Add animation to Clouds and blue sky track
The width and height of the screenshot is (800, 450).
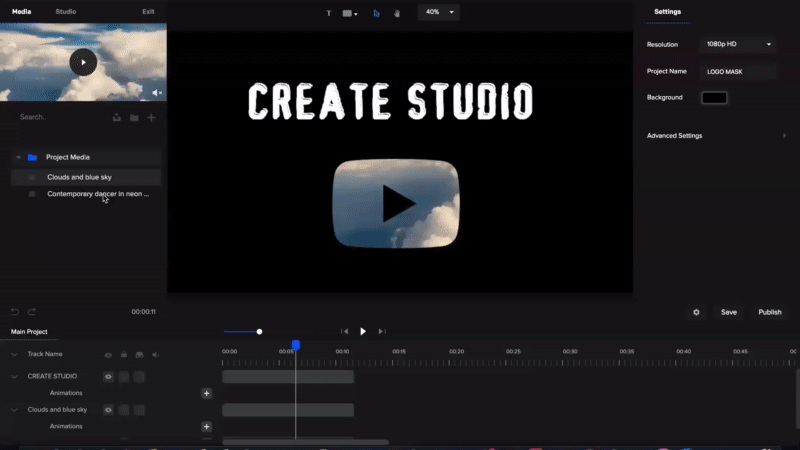(x=206, y=427)
